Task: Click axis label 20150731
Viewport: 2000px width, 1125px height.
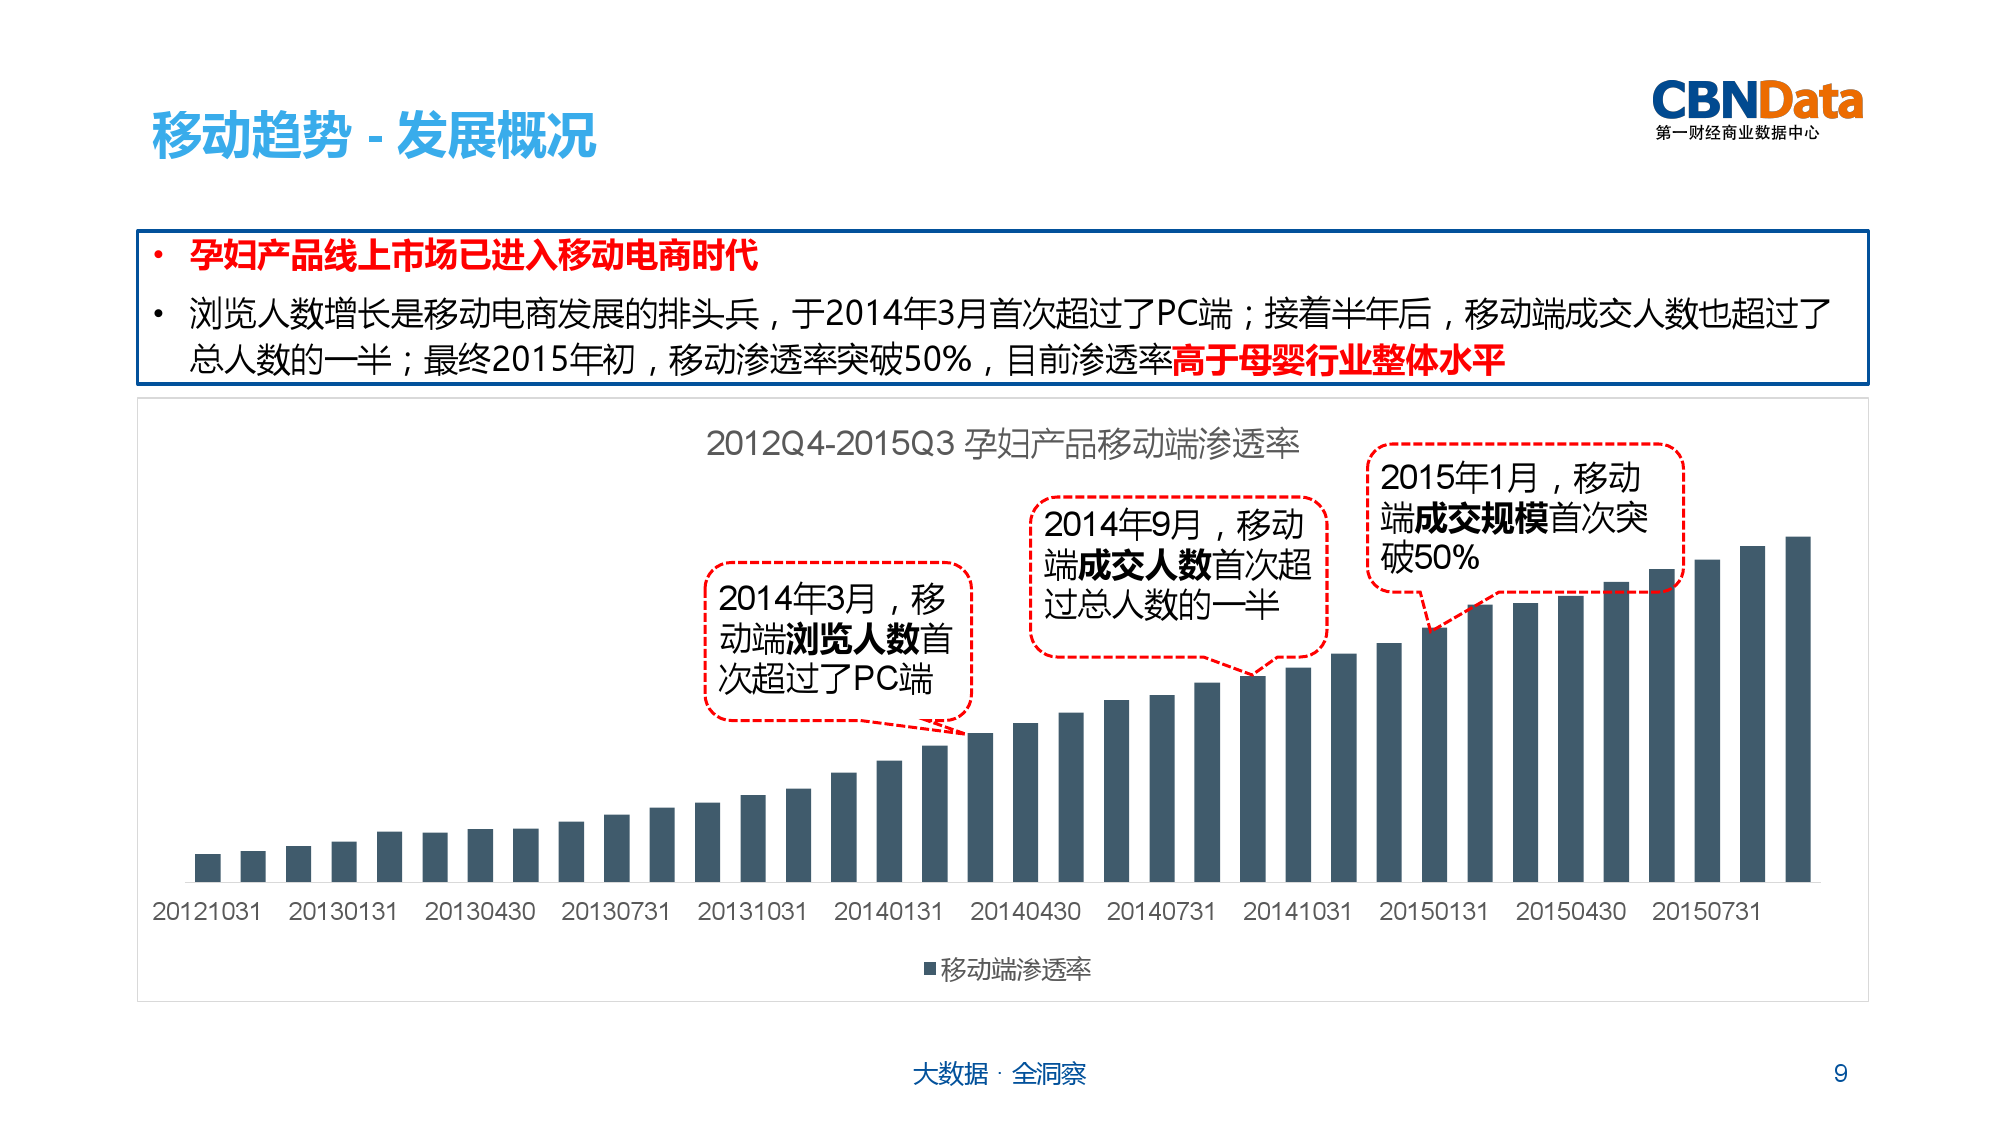Action: (1707, 911)
